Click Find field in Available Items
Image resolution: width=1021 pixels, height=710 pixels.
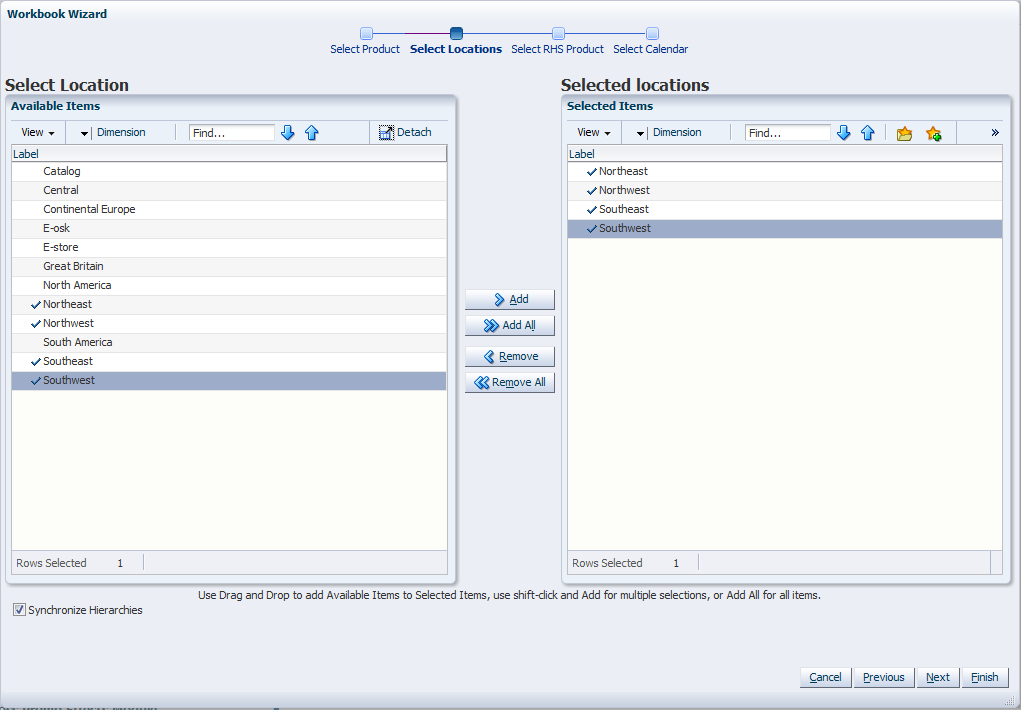click(232, 133)
